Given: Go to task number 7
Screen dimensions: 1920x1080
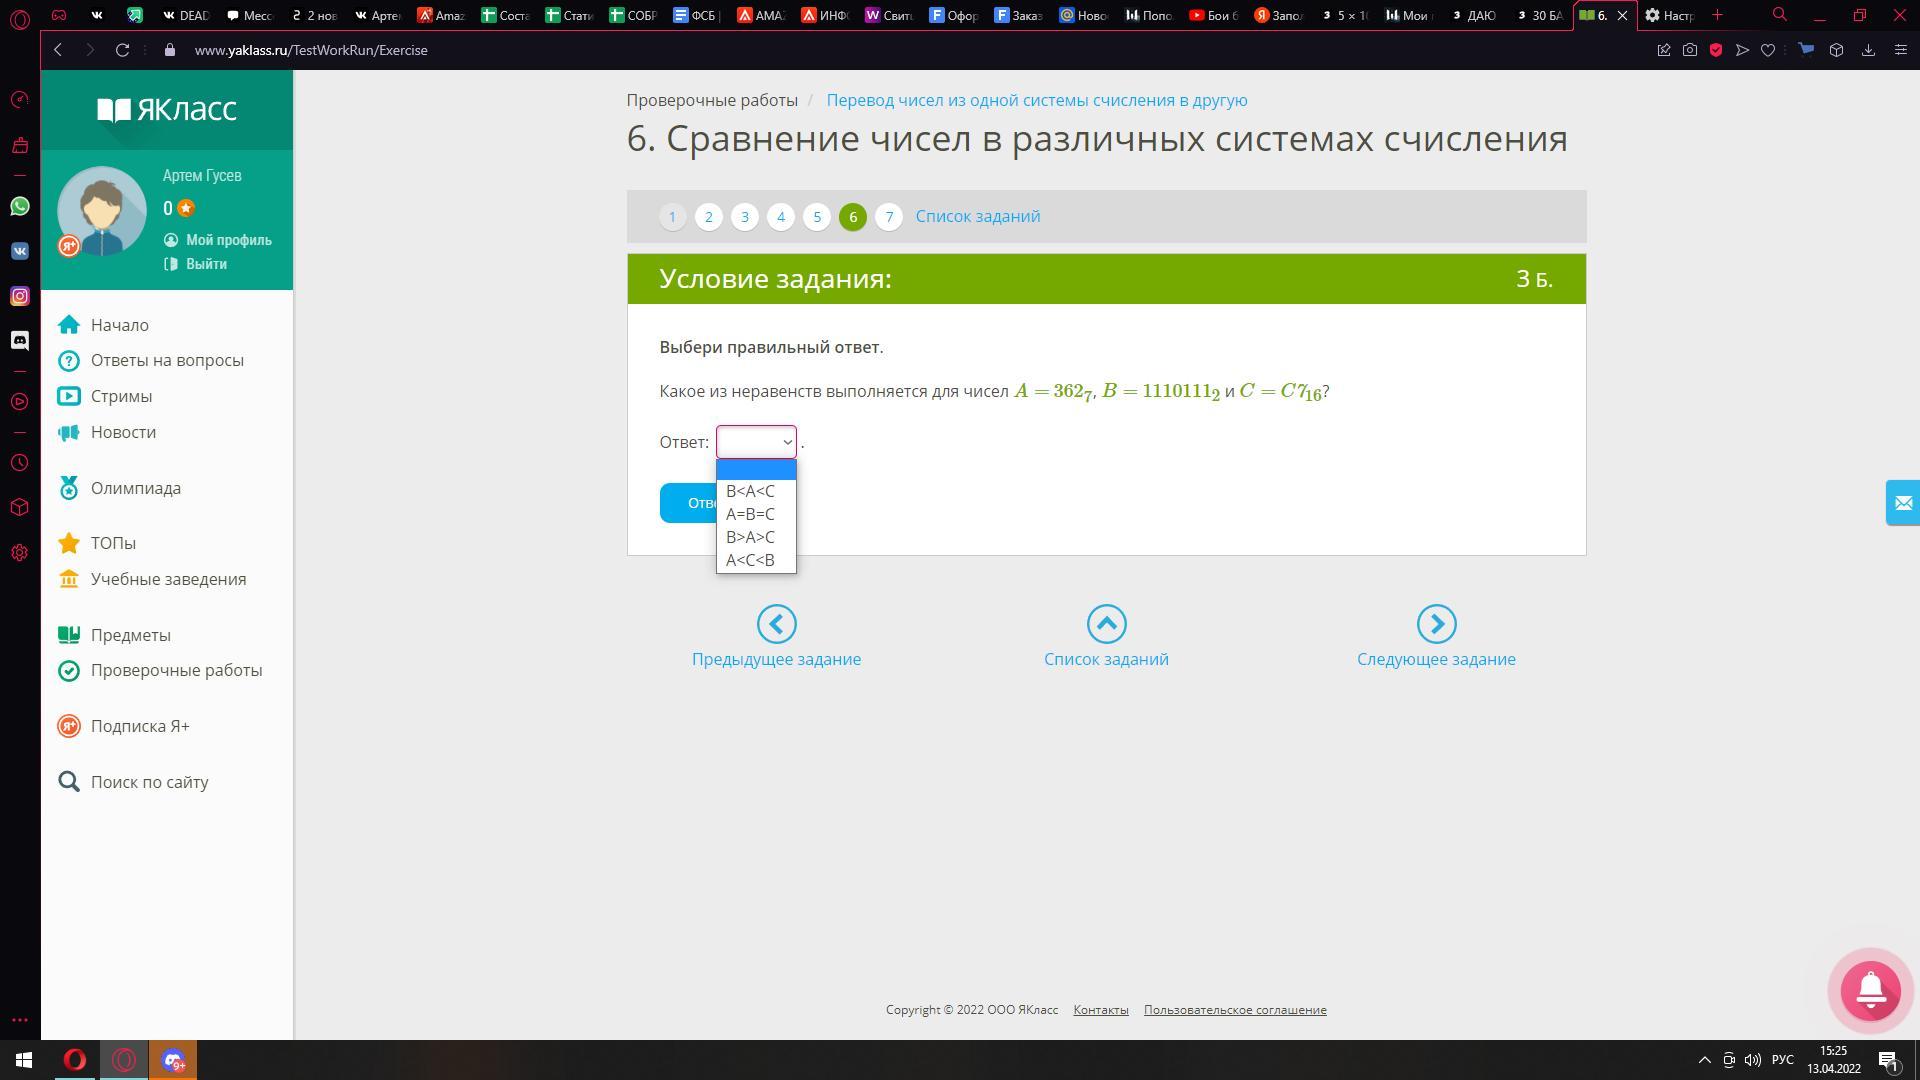Looking at the screenshot, I should pyautogui.click(x=889, y=217).
